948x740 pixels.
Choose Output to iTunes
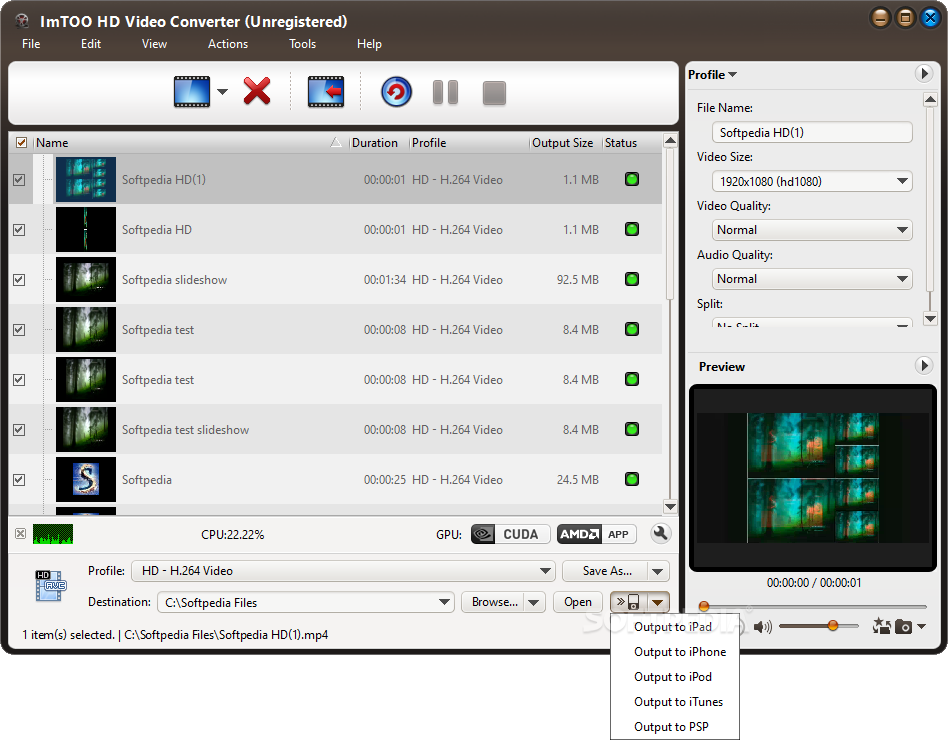(x=675, y=702)
